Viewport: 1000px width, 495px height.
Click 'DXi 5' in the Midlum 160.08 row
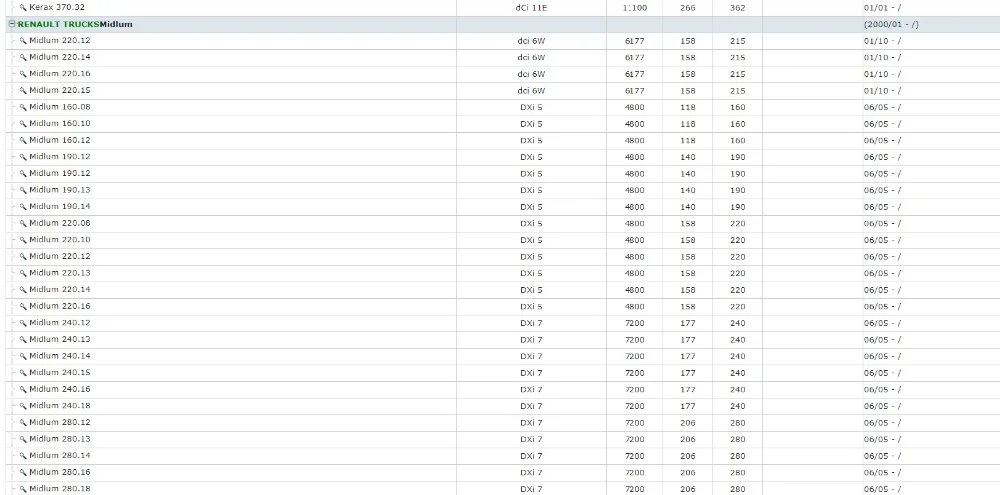pos(531,107)
